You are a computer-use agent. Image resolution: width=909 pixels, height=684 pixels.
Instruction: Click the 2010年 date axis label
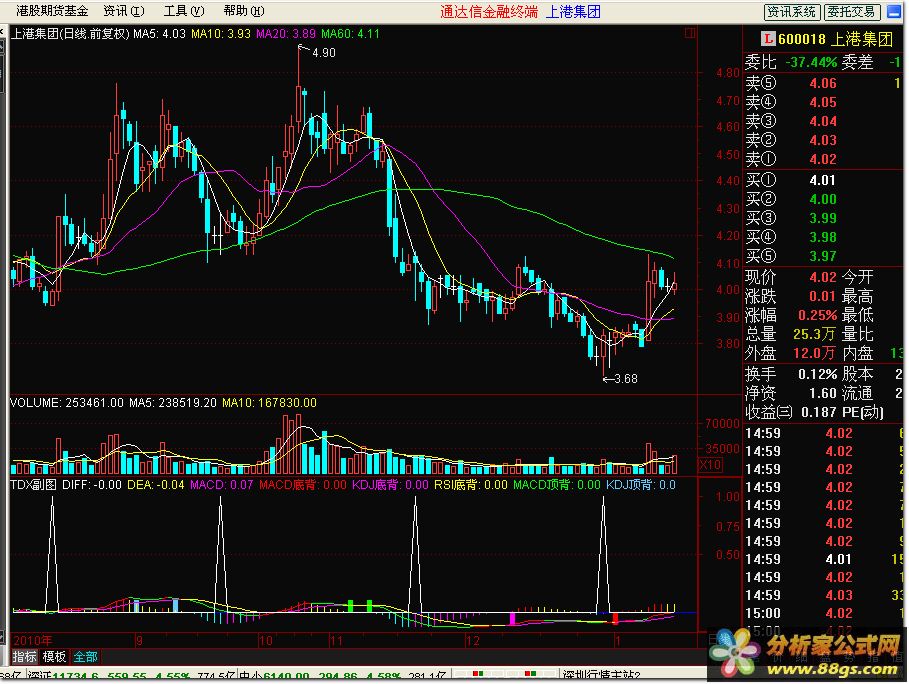(x=32, y=641)
